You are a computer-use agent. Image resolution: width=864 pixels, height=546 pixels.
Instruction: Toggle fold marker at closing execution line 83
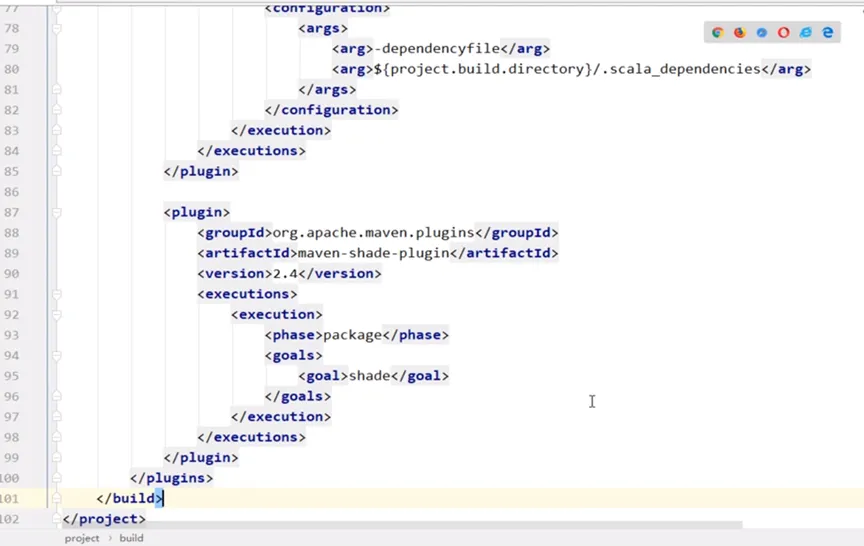57,130
